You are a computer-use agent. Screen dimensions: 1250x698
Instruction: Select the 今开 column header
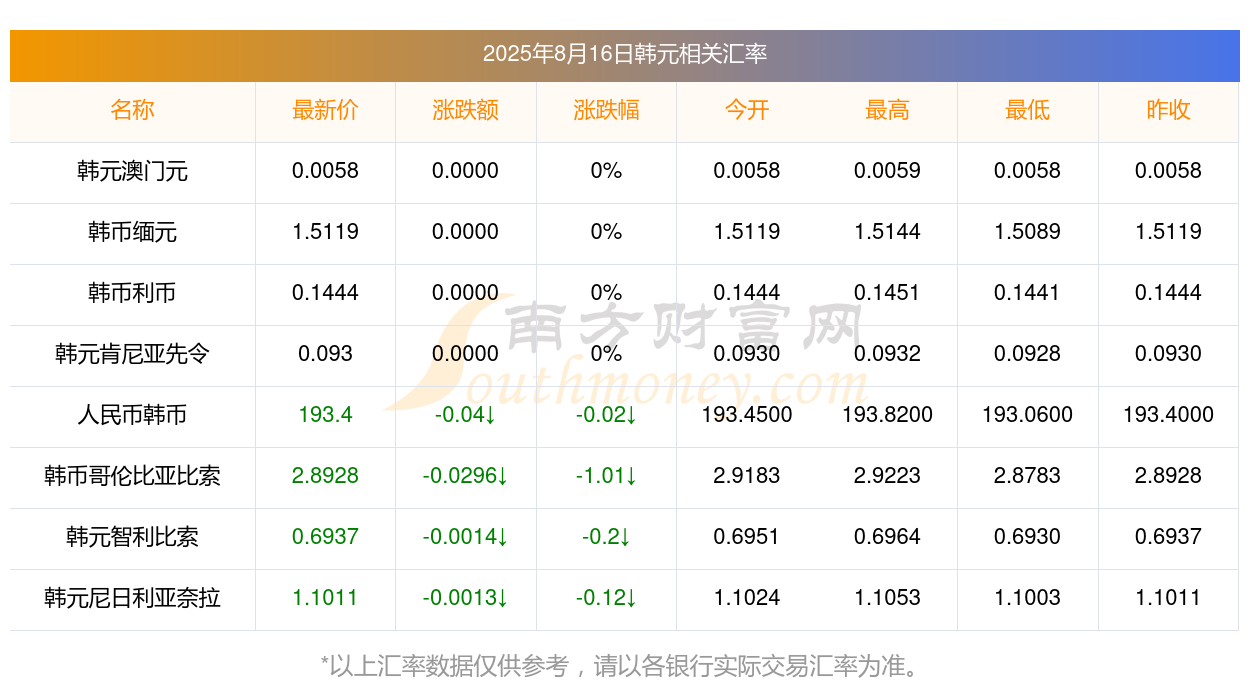747,110
